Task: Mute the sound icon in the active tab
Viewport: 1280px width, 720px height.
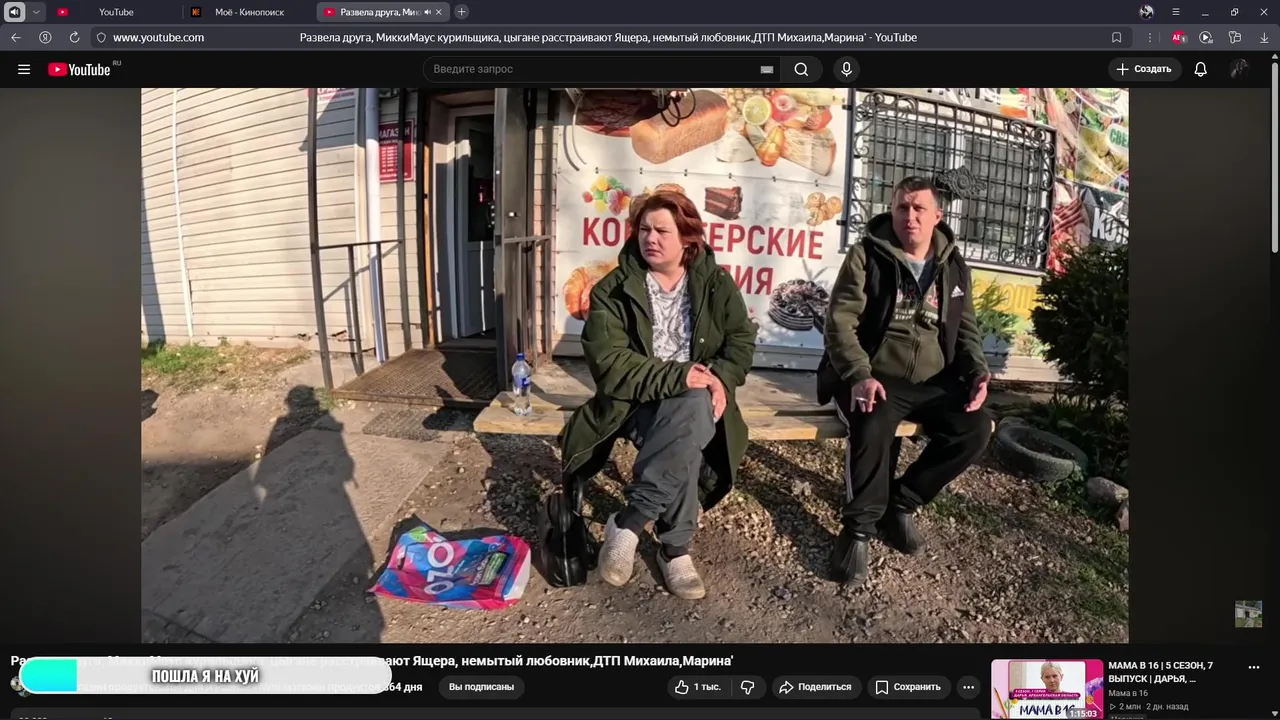Action: pyautogui.click(x=427, y=12)
